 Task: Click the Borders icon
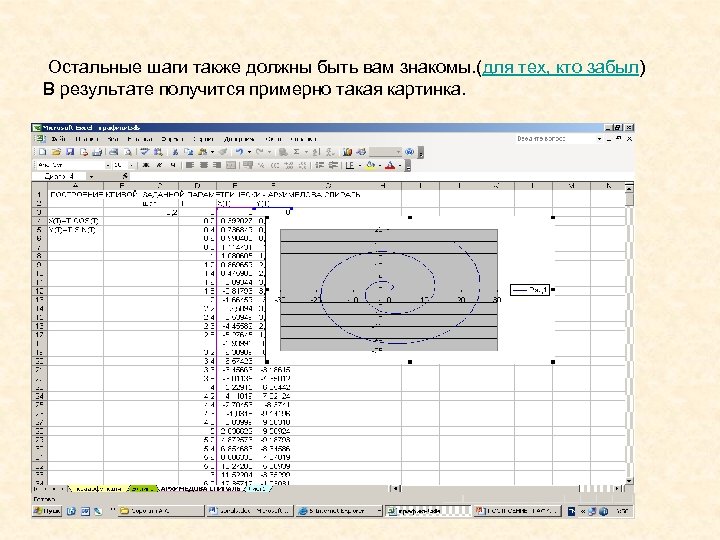pyautogui.click(x=350, y=165)
